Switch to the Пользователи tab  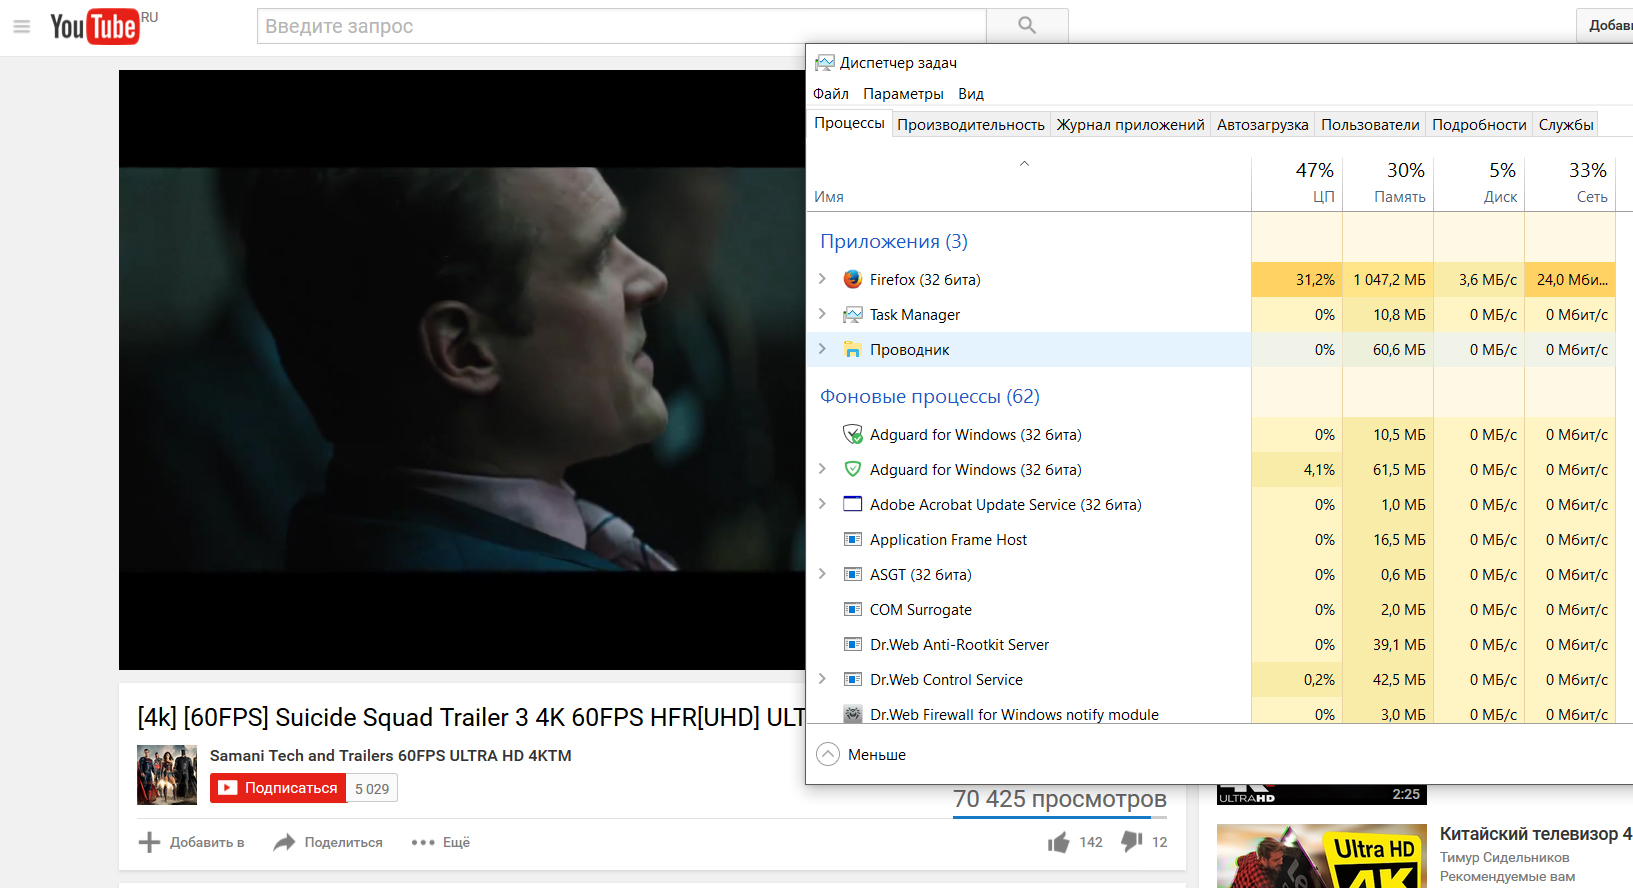click(1370, 124)
